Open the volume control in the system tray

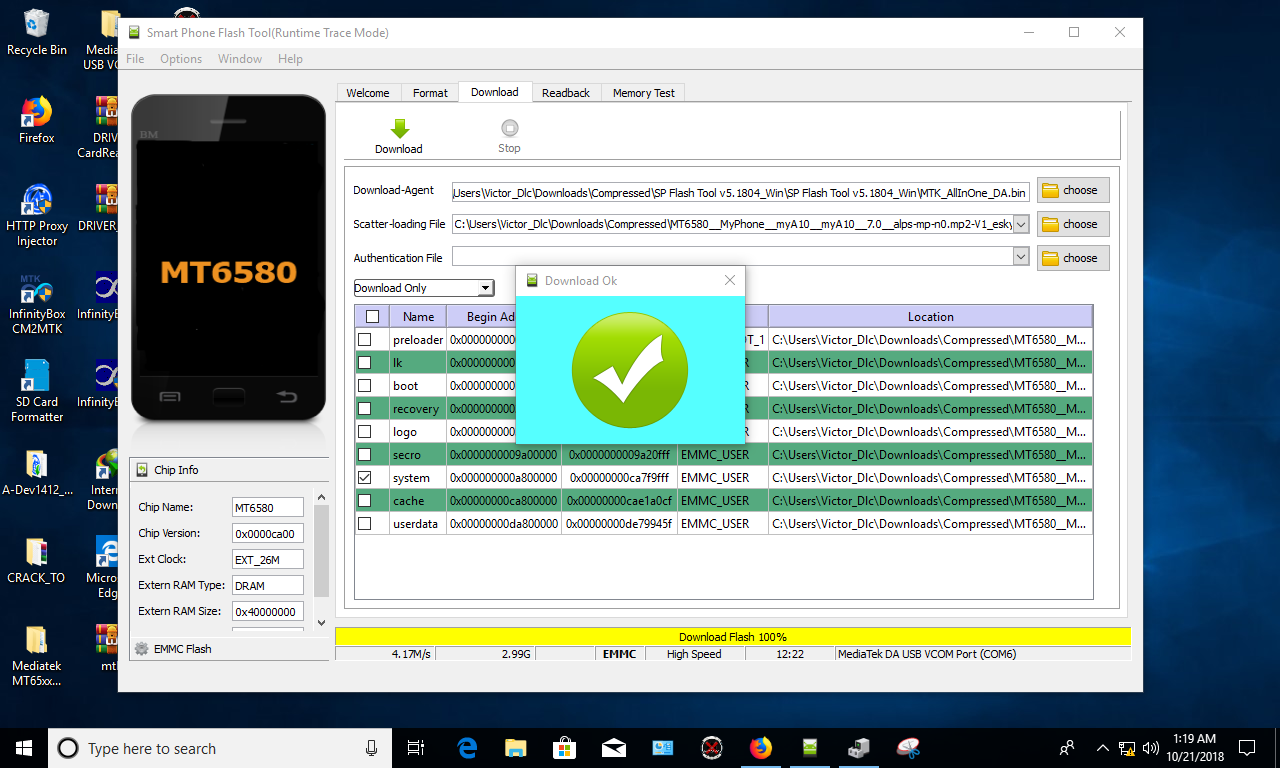coord(1150,748)
